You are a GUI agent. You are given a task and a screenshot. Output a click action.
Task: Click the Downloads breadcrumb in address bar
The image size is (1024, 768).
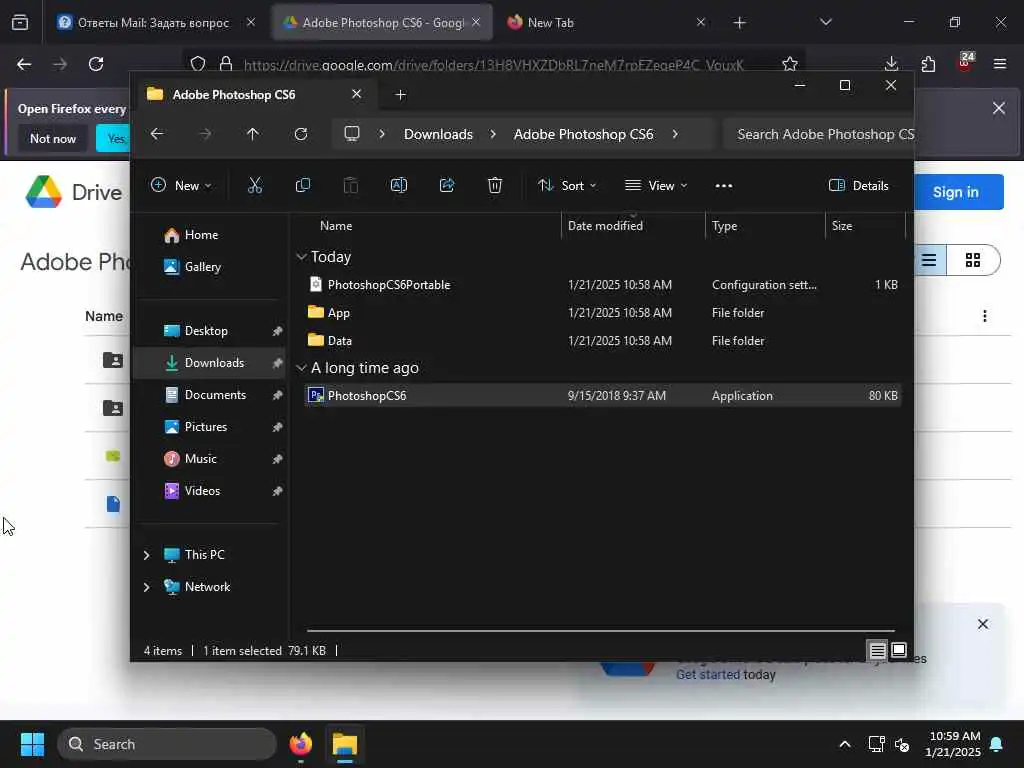click(x=438, y=134)
